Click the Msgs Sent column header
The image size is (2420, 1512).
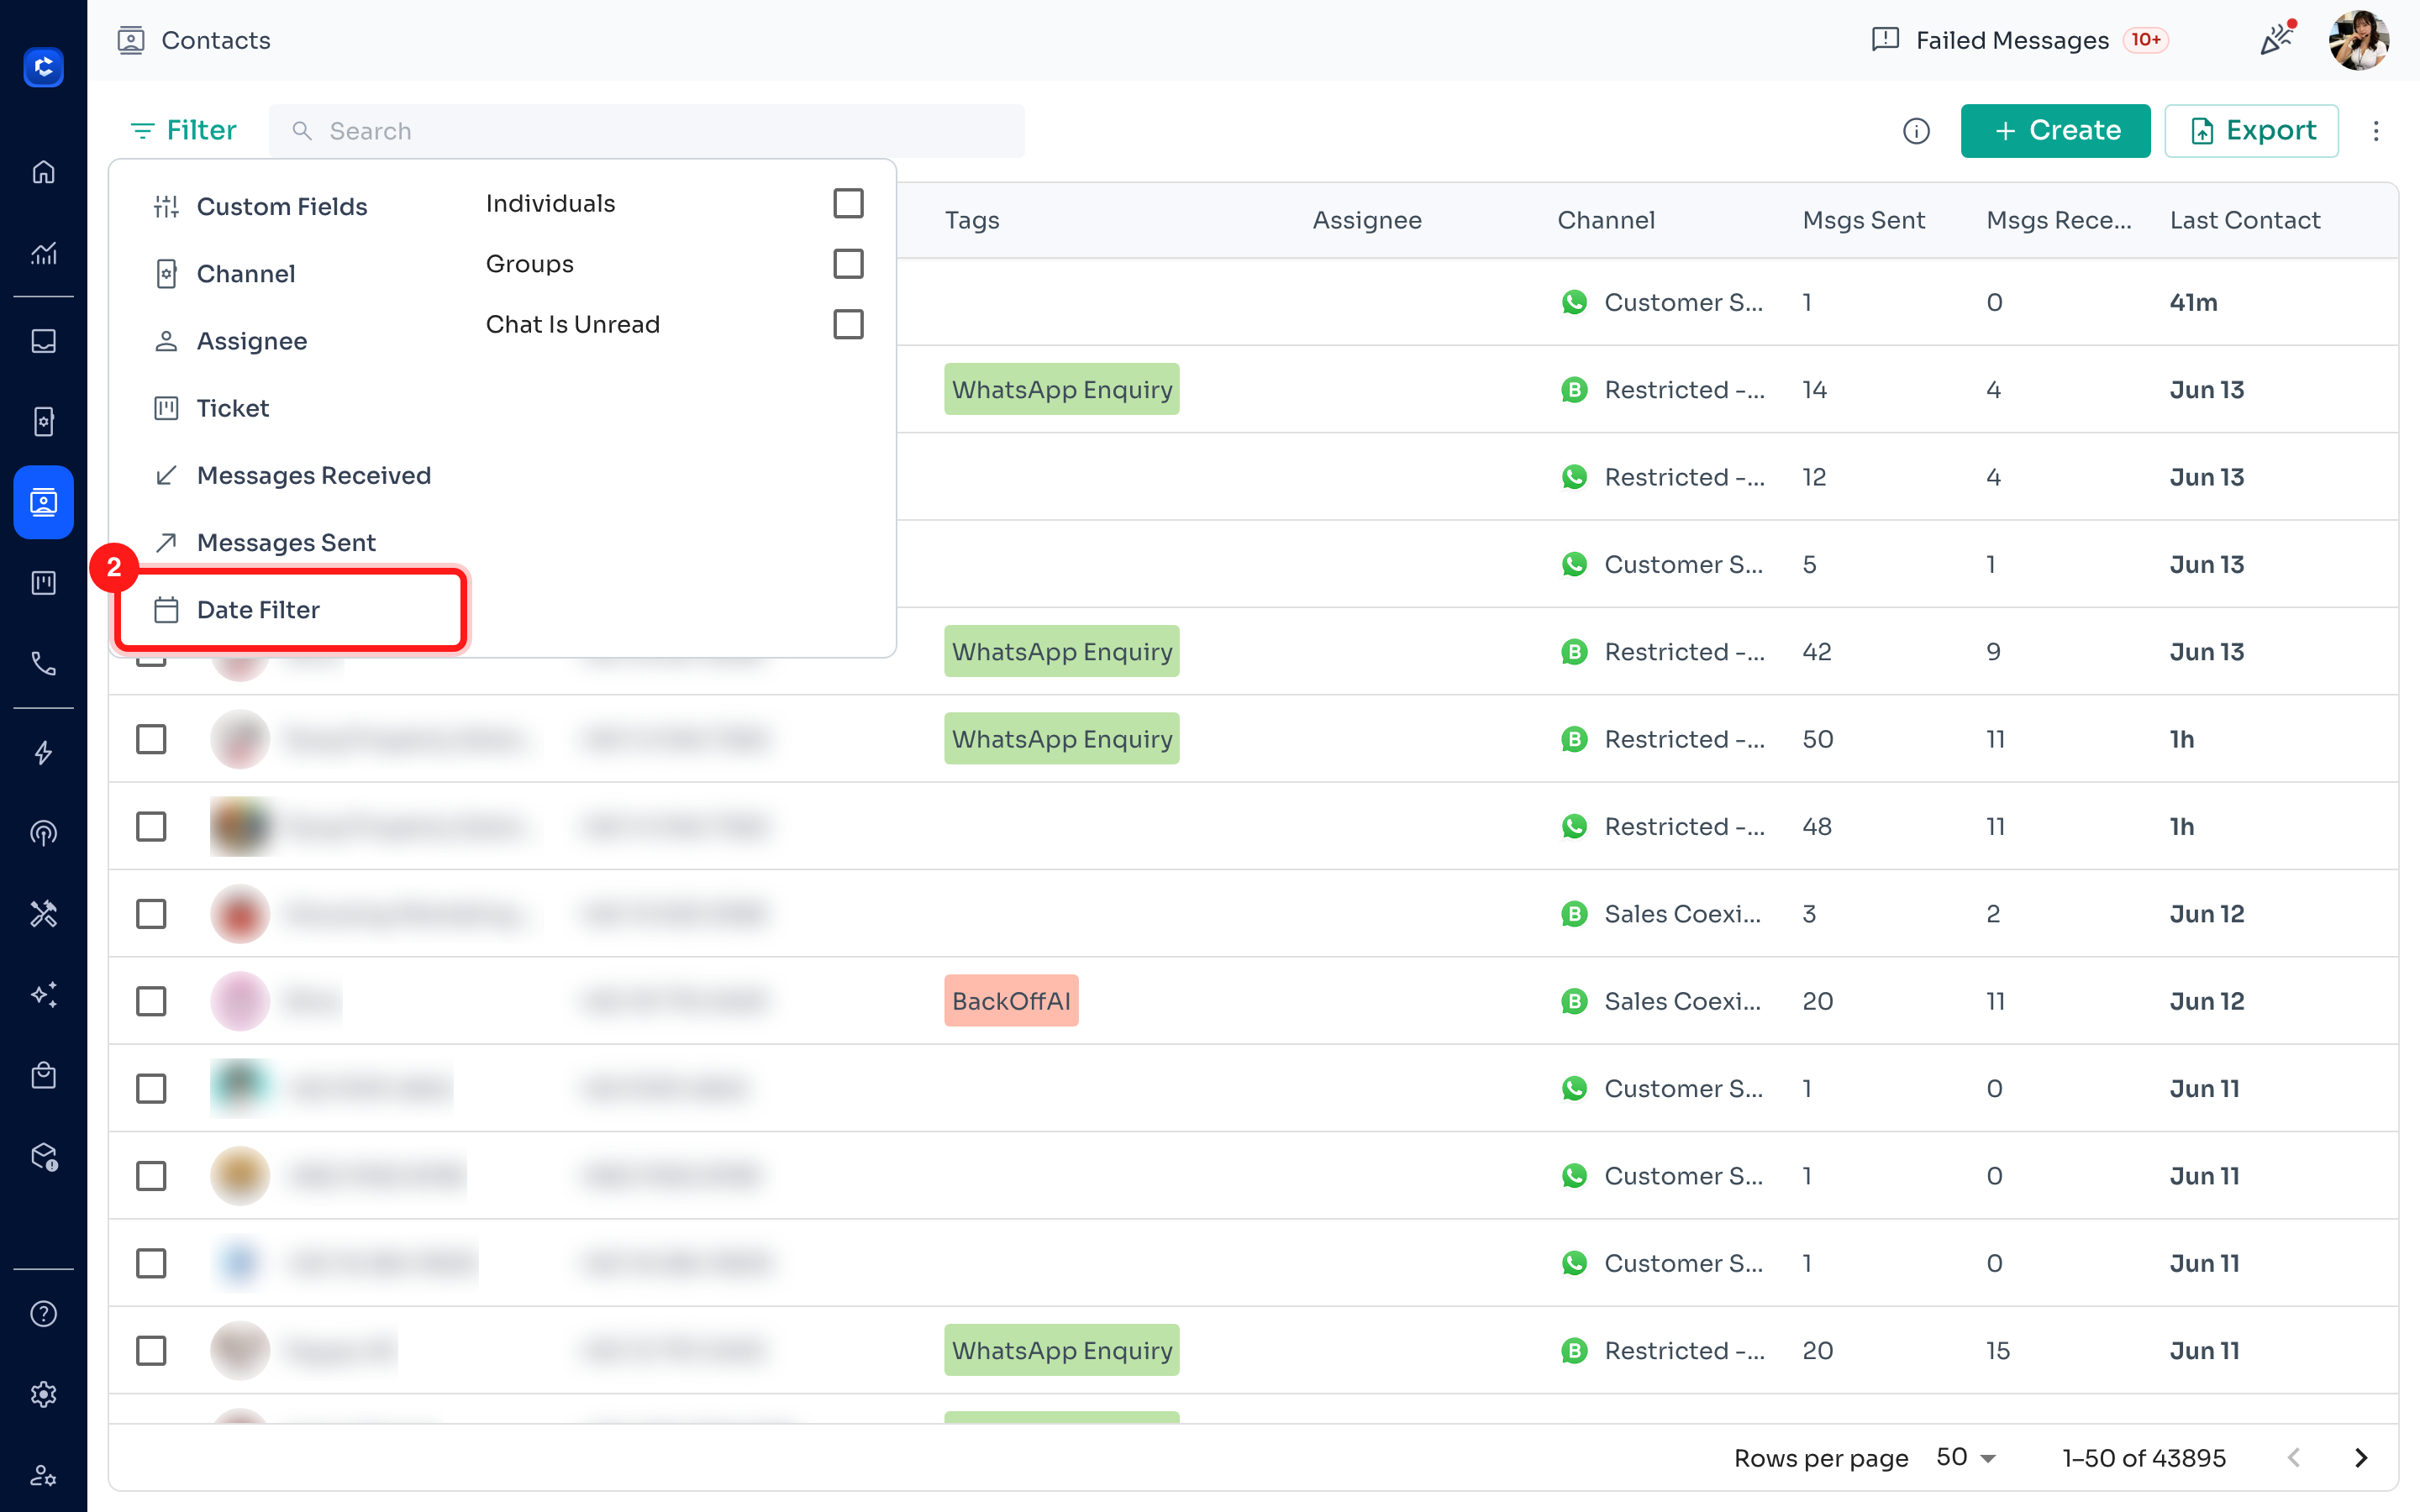pos(1863,220)
